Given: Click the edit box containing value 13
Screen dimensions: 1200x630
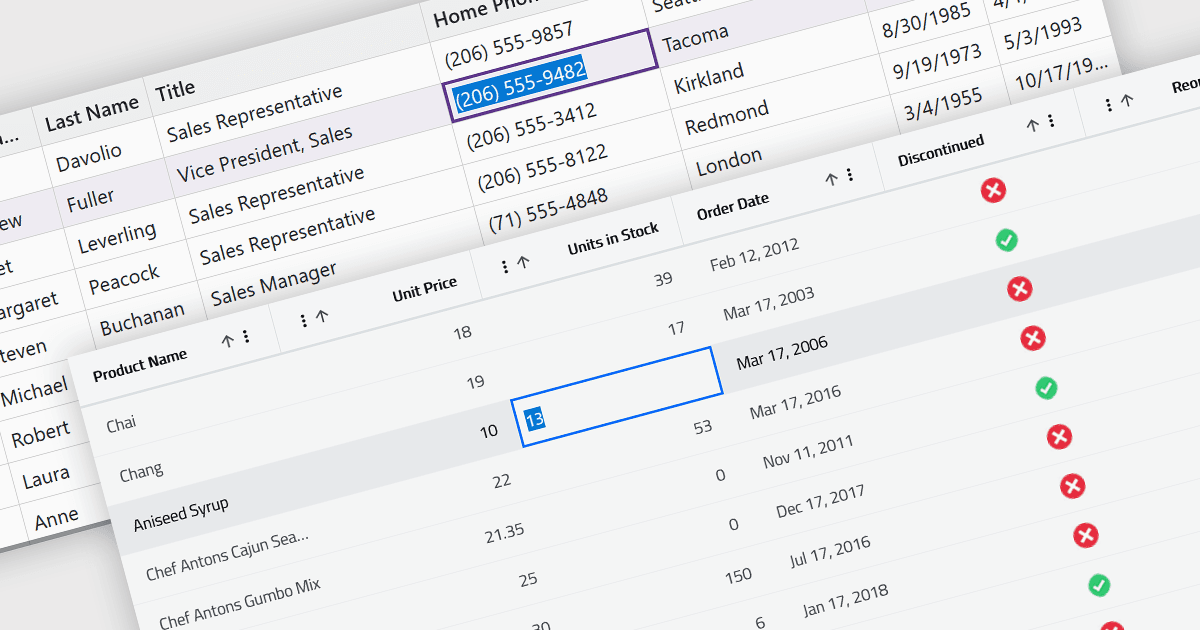Looking at the screenshot, I should 617,397.
